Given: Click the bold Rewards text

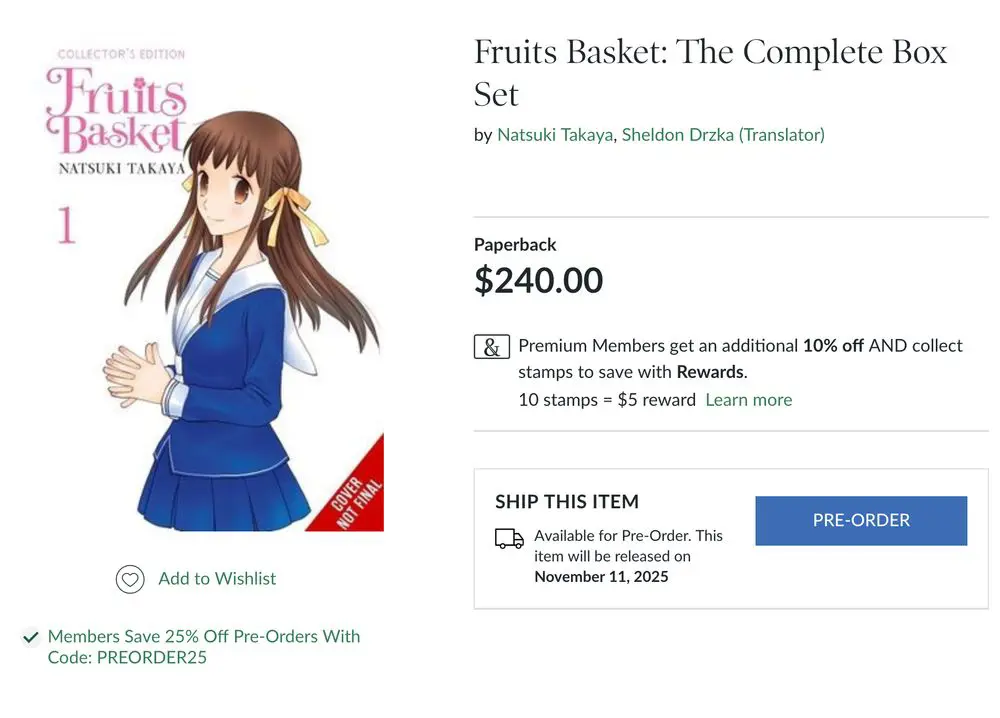Looking at the screenshot, I should (x=710, y=373).
